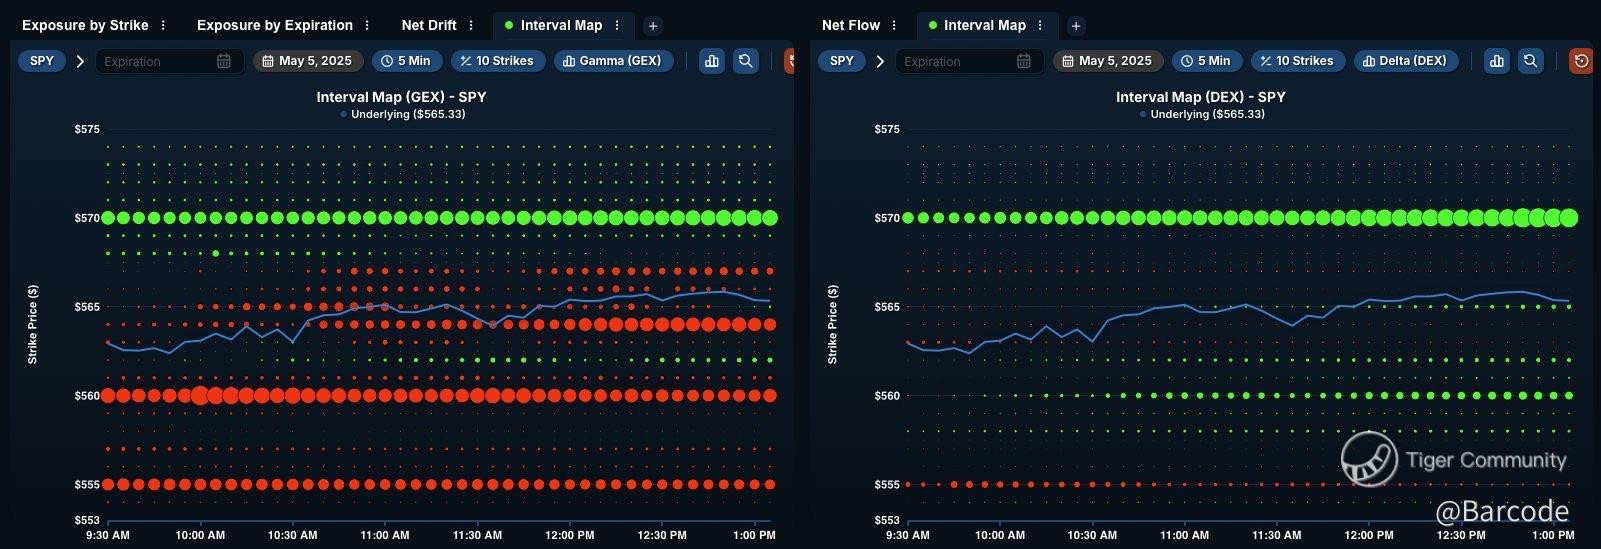This screenshot has height=549, width=1601.
Task: Switch to the Exposure by Strike tab
Action: 85,25
